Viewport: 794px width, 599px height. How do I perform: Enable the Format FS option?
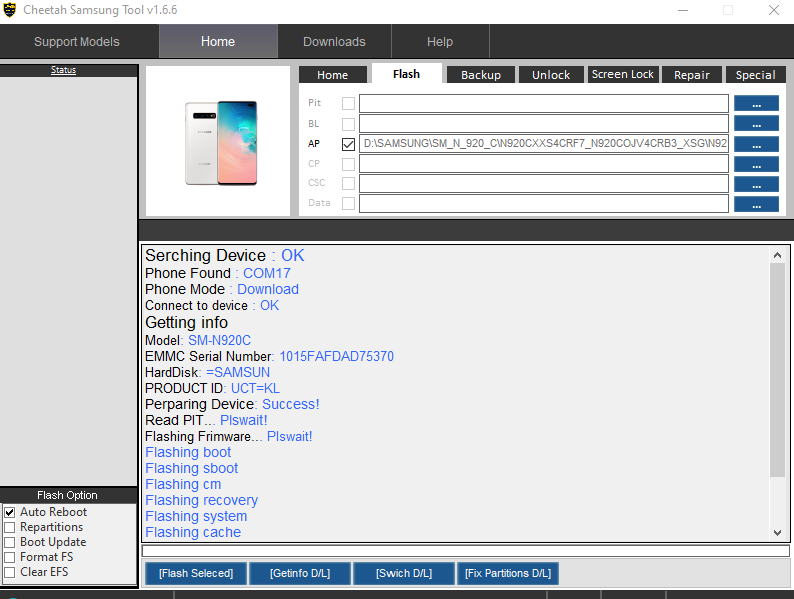point(10,557)
